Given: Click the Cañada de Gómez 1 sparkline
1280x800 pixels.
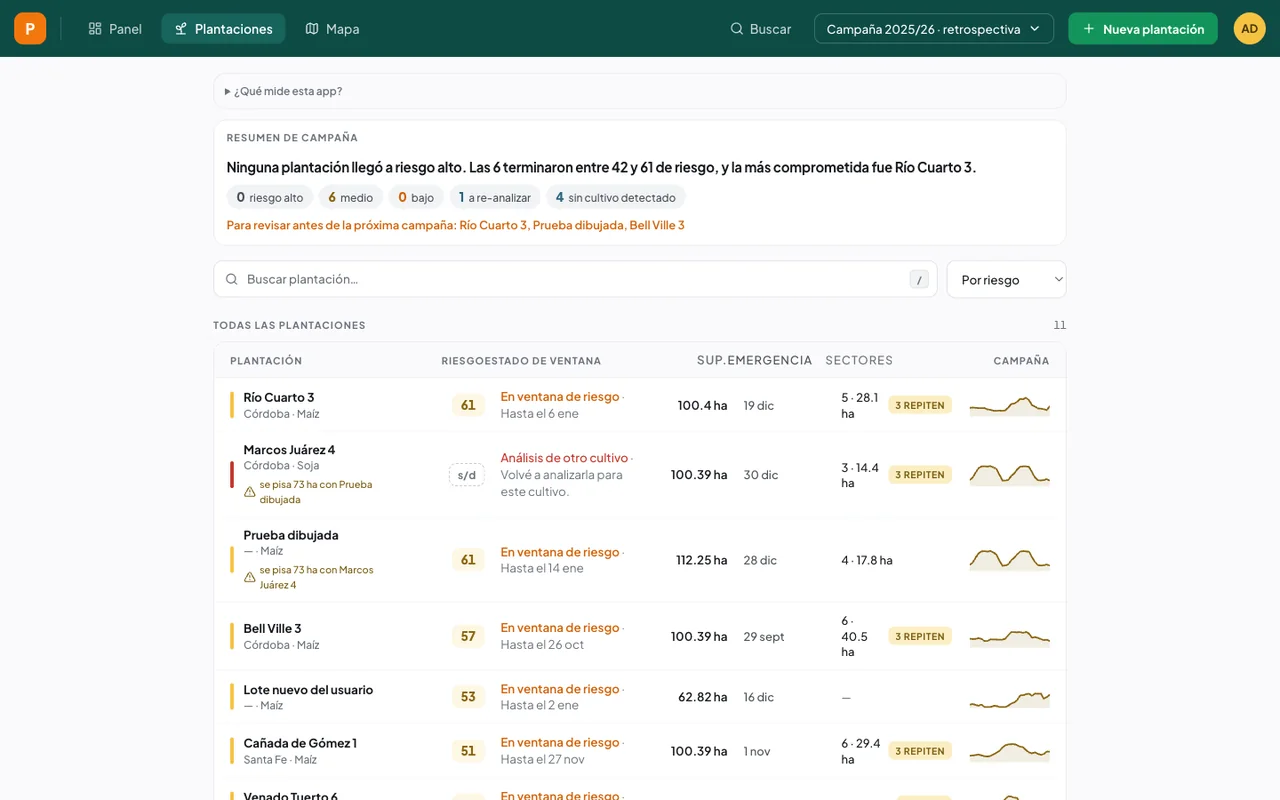Looking at the screenshot, I should click(1010, 751).
